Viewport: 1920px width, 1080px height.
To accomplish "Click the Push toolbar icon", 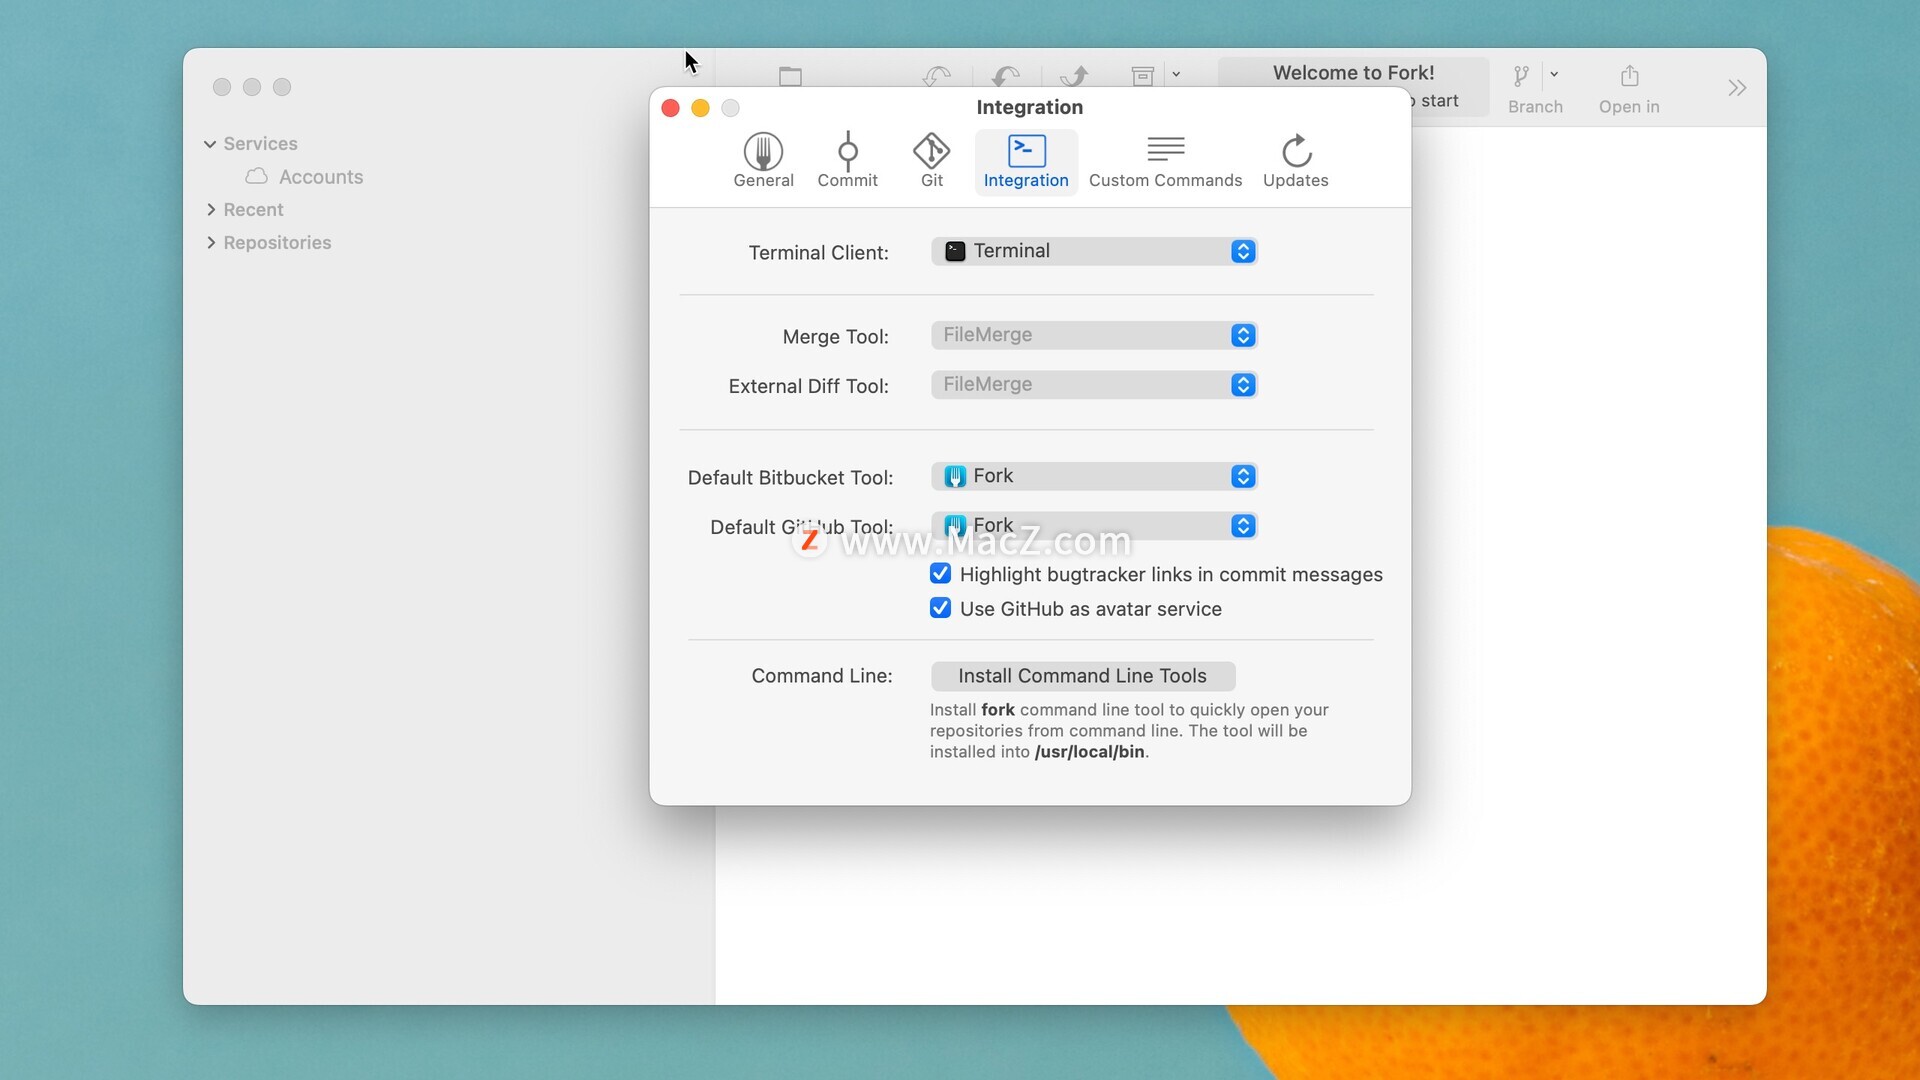I will click(x=1075, y=76).
